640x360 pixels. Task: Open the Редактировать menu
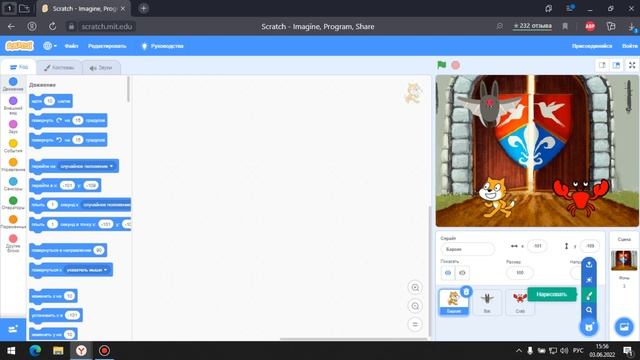click(x=107, y=46)
